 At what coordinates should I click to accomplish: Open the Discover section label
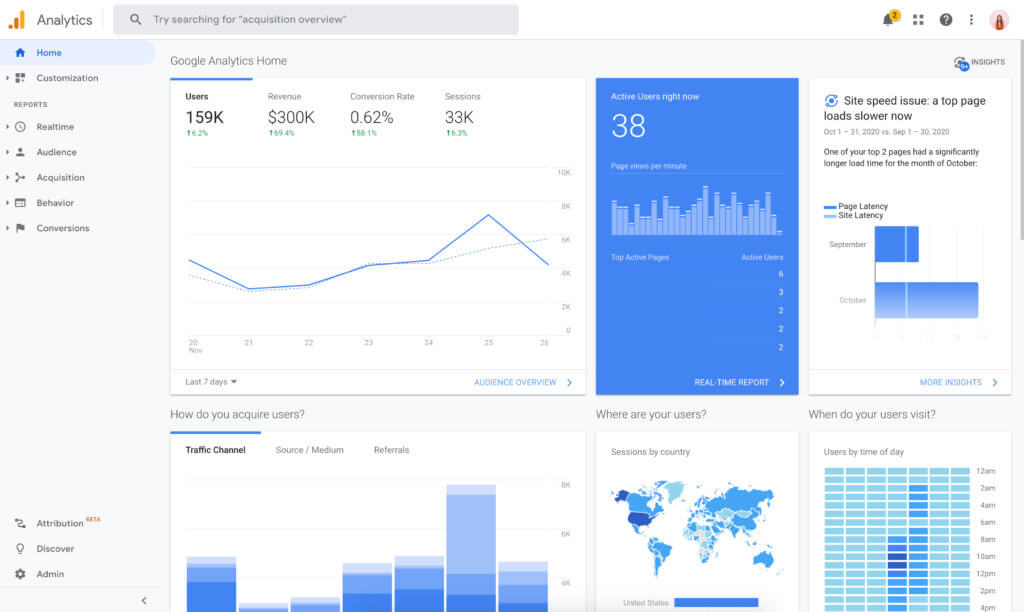55,549
